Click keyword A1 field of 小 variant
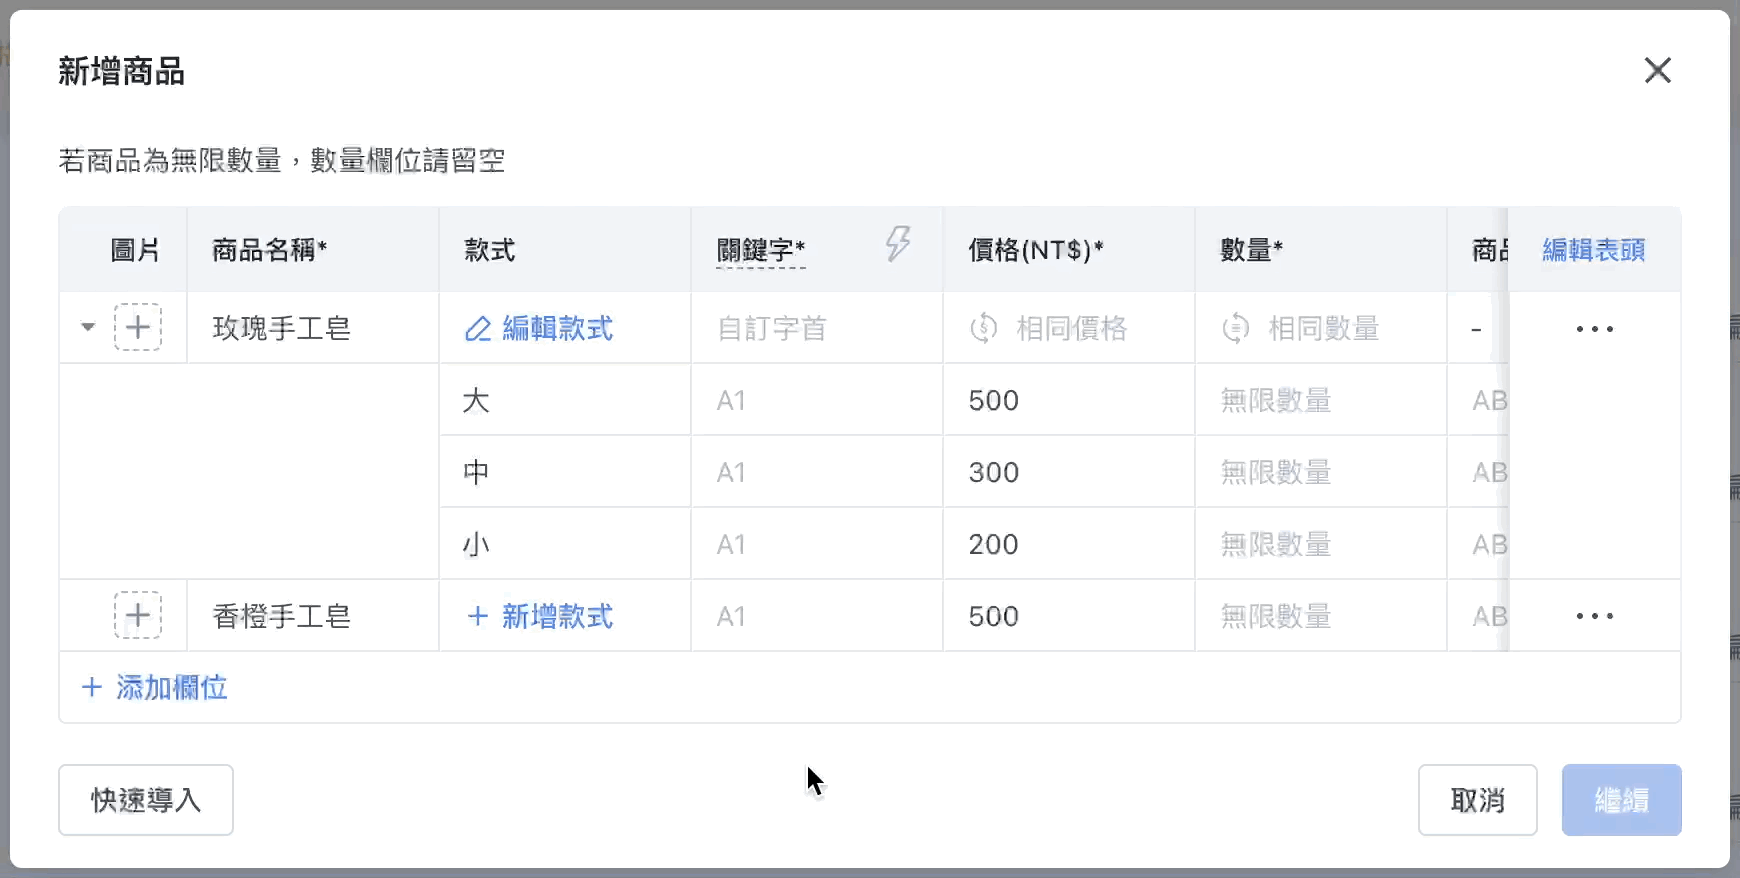Image resolution: width=1740 pixels, height=878 pixels. tap(817, 544)
